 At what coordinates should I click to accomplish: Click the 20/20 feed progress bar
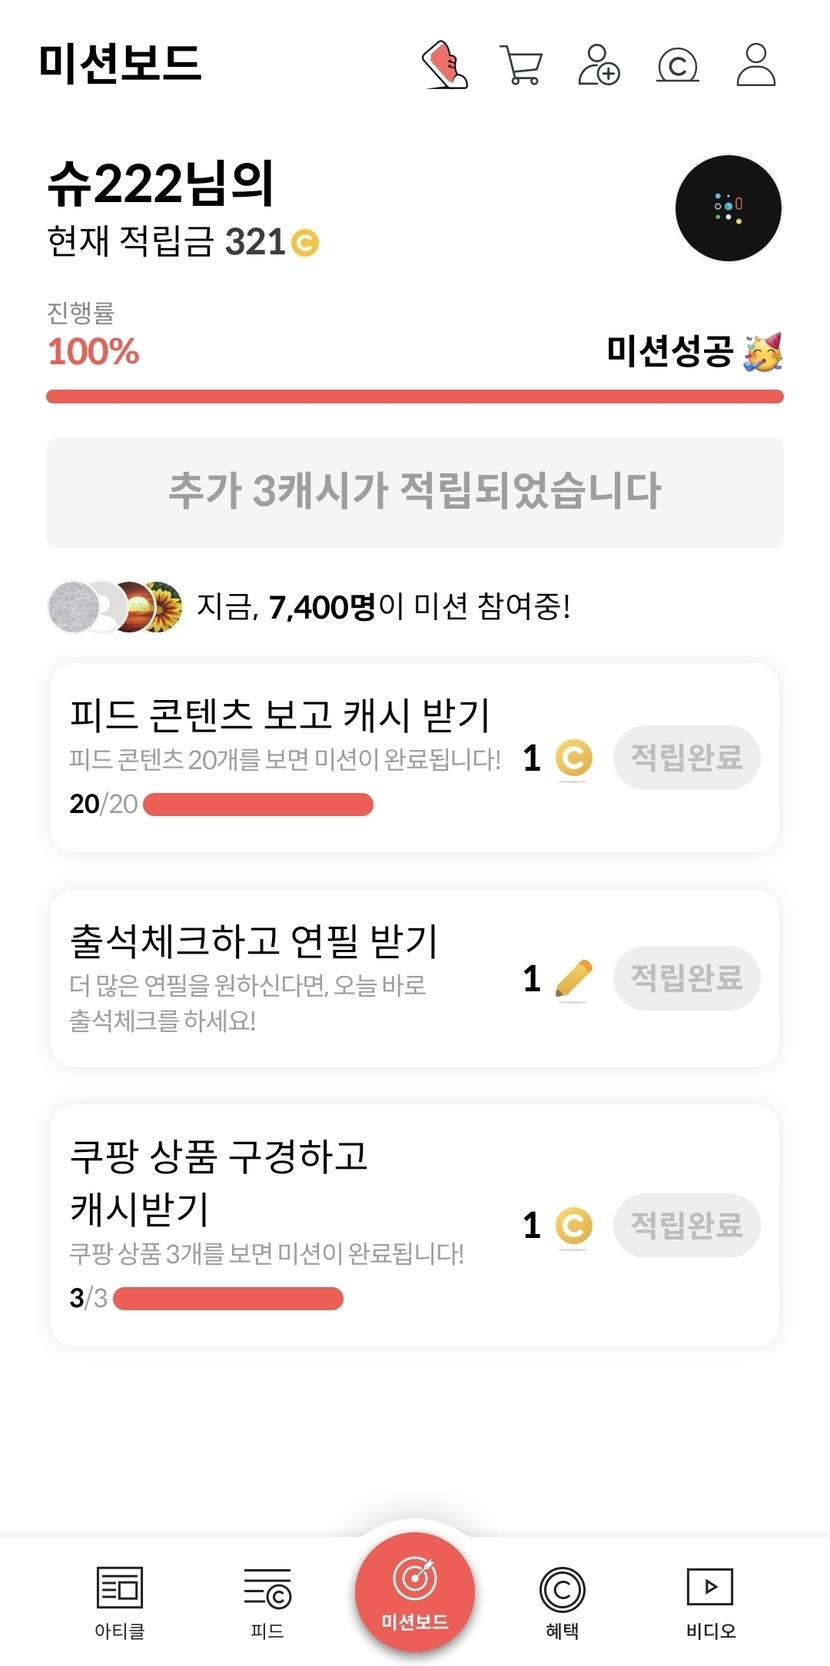258,804
